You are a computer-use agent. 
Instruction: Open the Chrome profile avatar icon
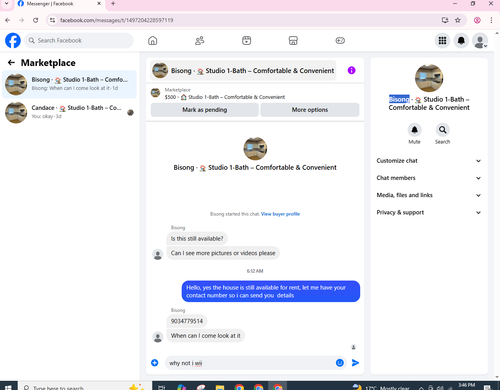coord(477,20)
